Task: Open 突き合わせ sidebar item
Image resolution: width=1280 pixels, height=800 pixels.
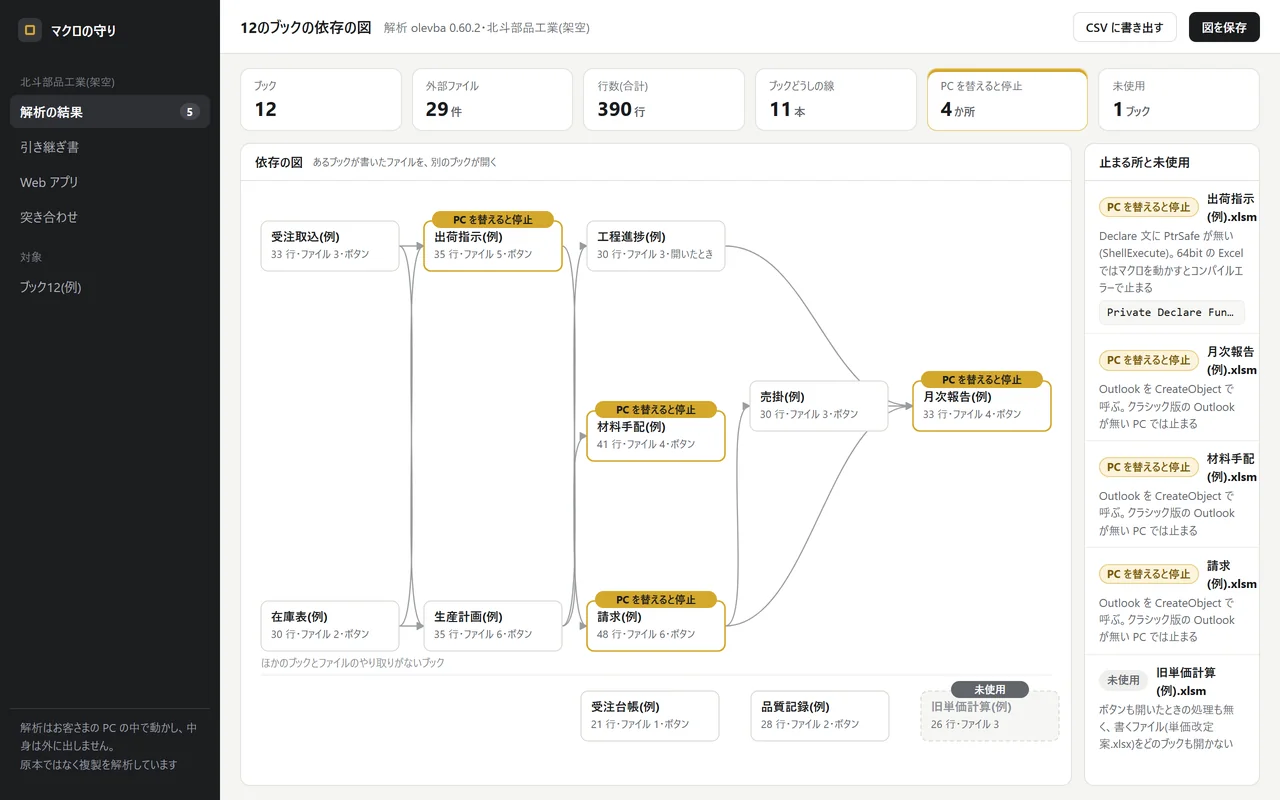Action: (x=110, y=217)
